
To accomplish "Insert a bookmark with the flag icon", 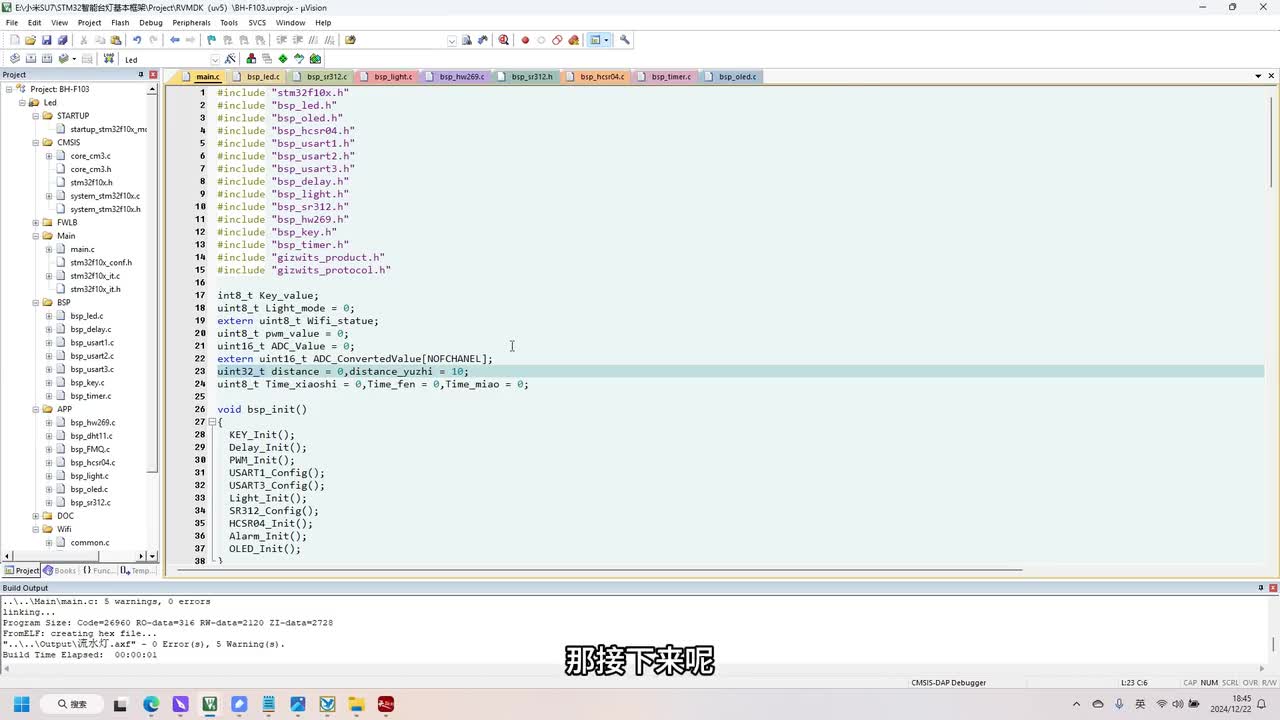I will coord(211,40).
